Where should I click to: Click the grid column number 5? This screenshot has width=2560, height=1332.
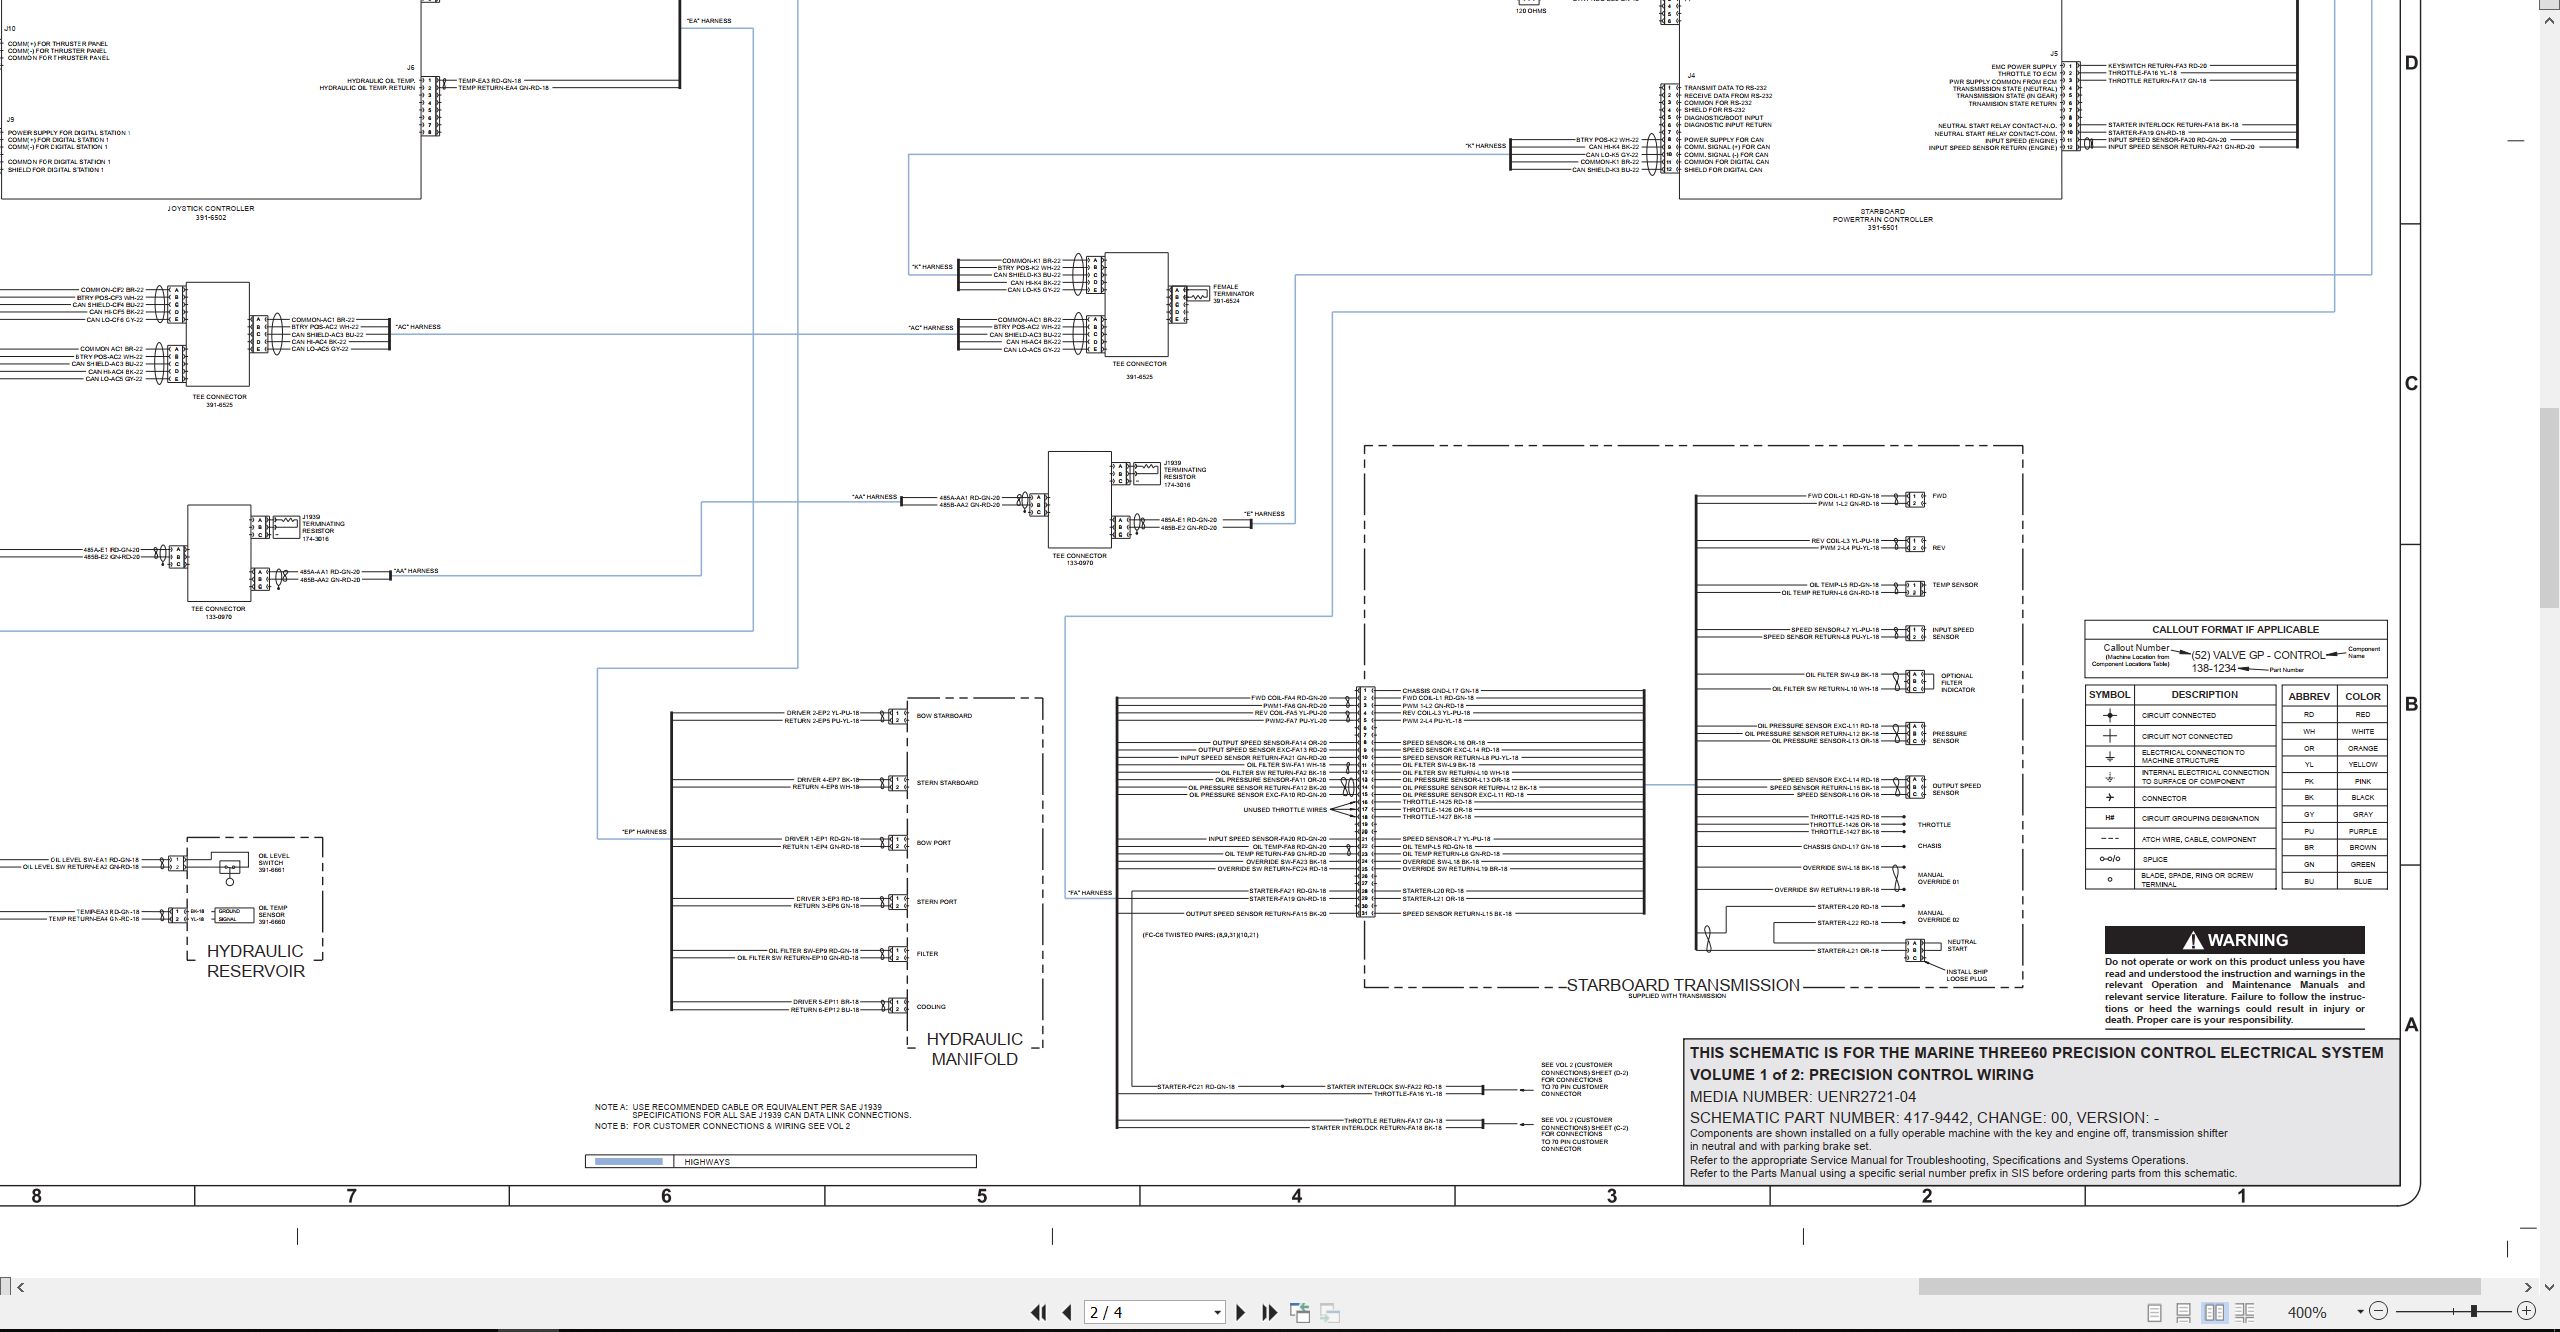[982, 1196]
